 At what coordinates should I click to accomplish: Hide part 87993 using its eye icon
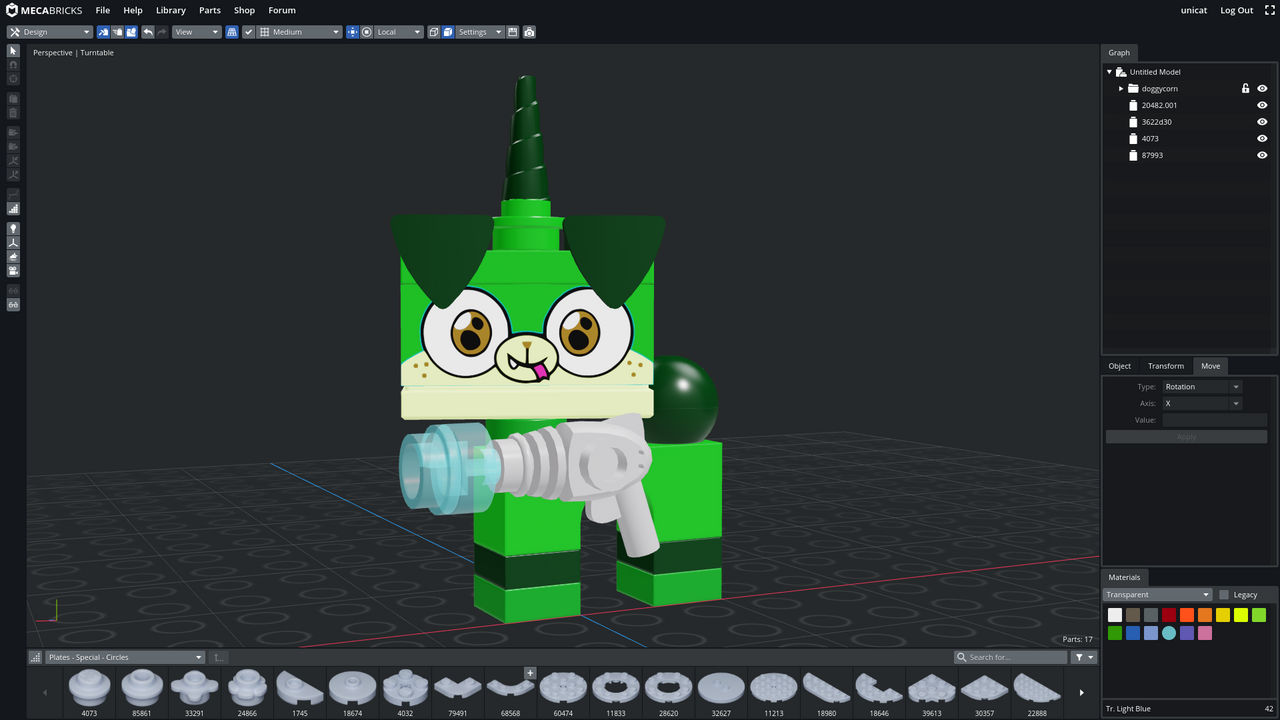coord(1262,155)
